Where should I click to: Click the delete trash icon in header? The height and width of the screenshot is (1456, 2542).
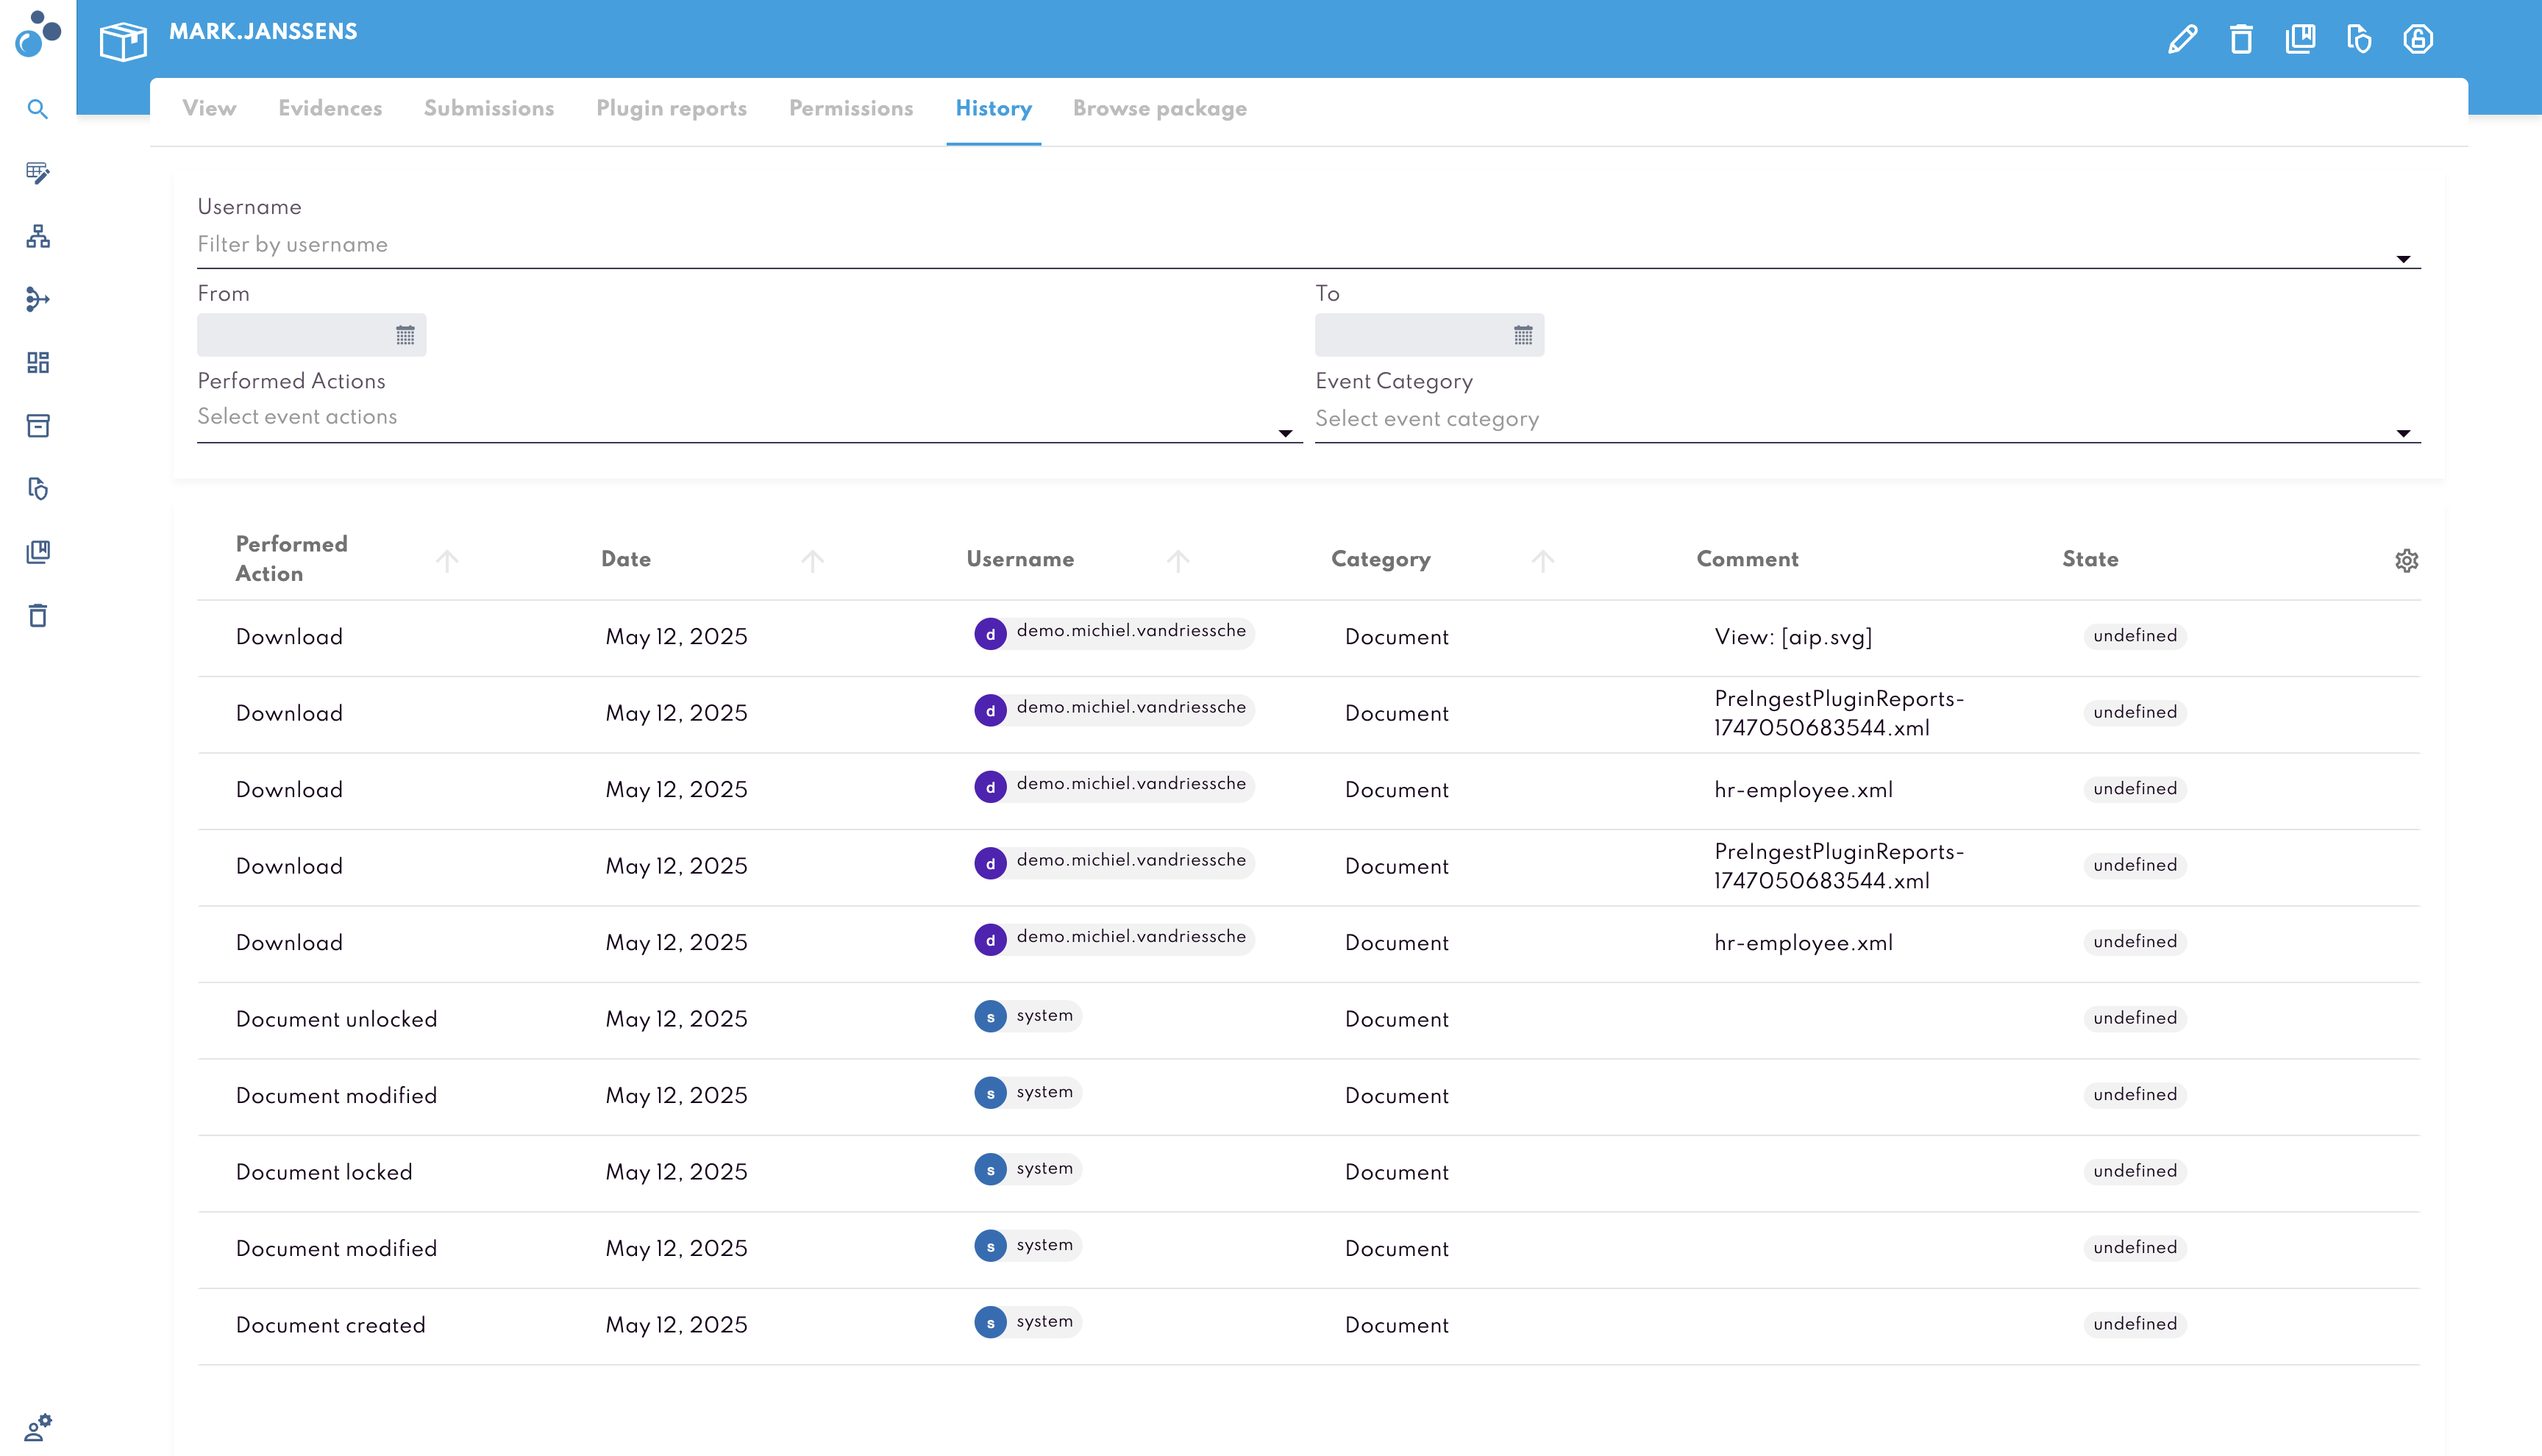coord(2241,39)
